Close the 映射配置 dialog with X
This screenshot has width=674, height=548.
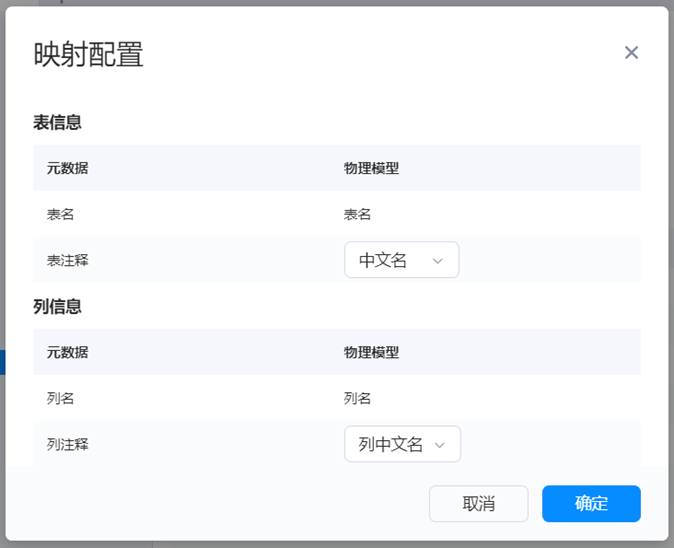click(x=631, y=53)
